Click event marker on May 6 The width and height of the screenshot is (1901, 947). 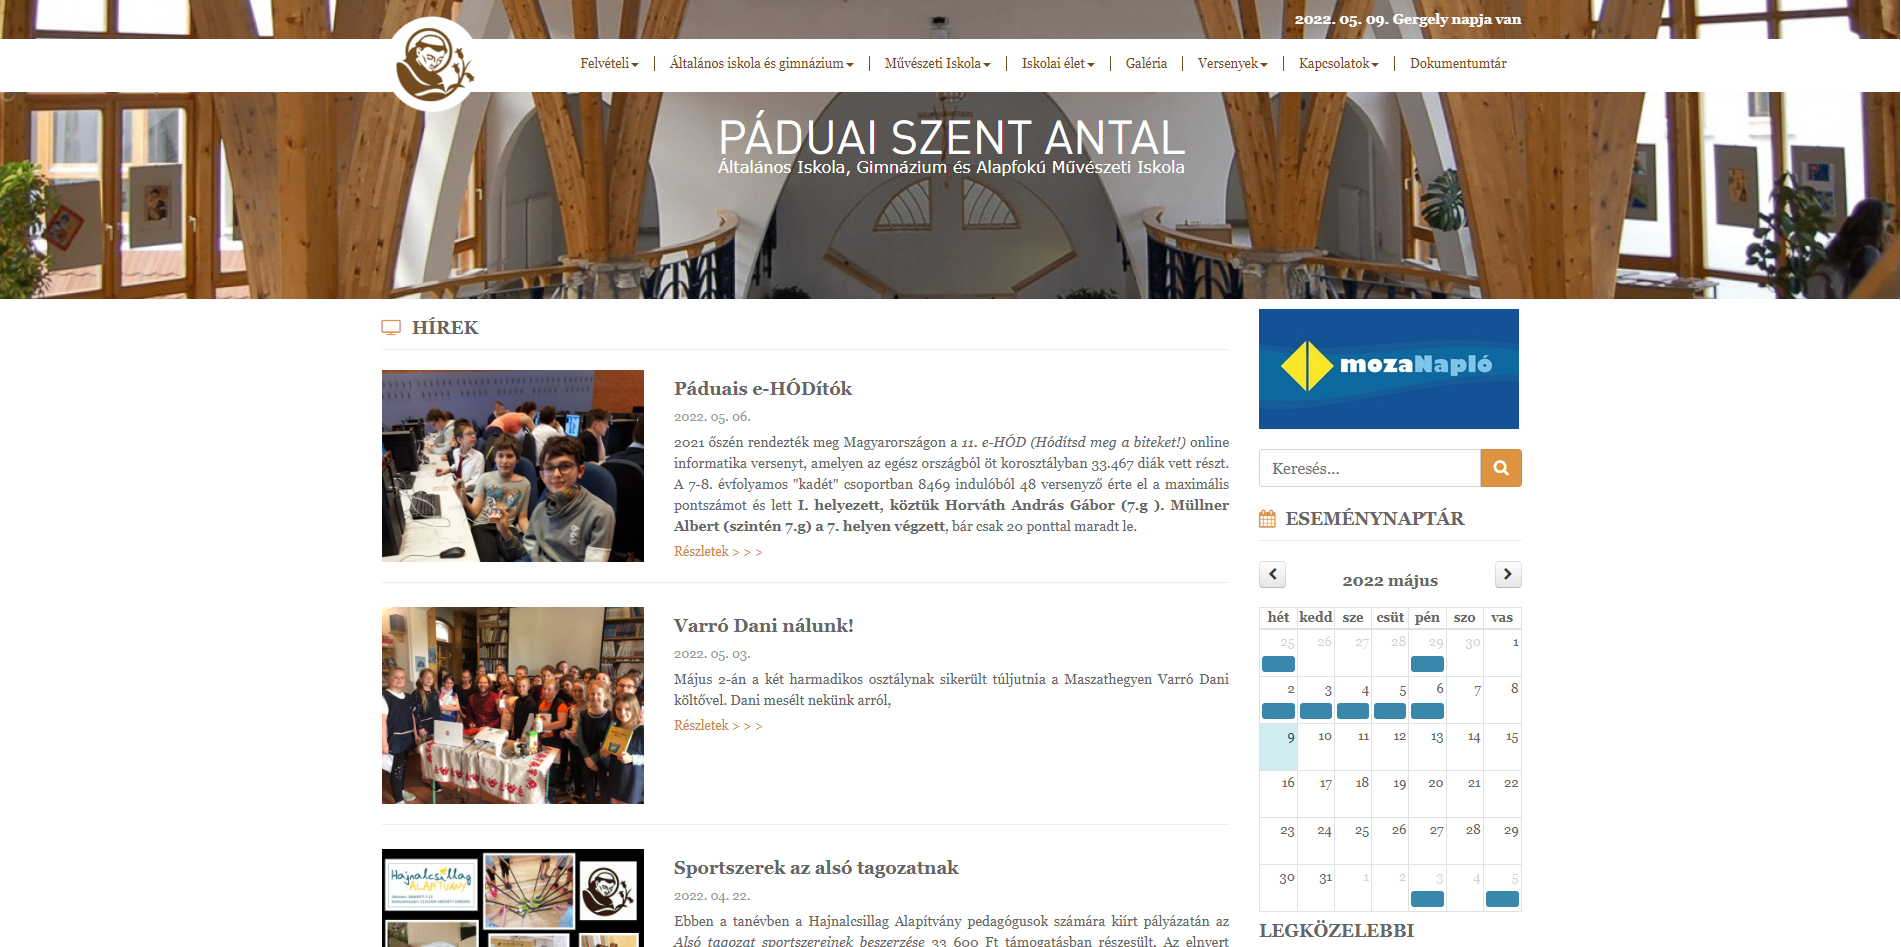pyautogui.click(x=1426, y=711)
